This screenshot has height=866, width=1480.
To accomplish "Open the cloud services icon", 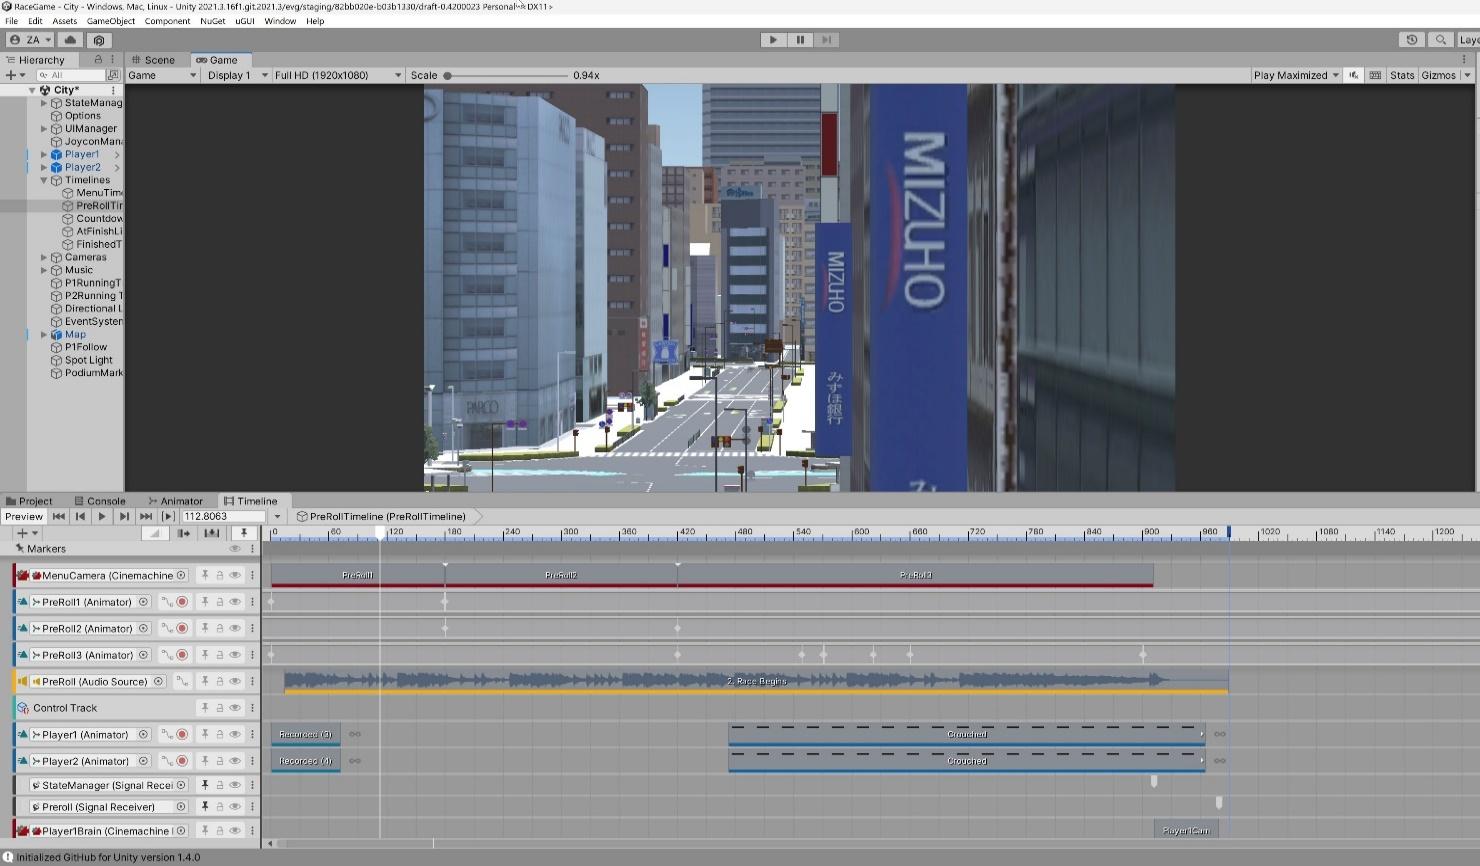I will [x=70, y=40].
